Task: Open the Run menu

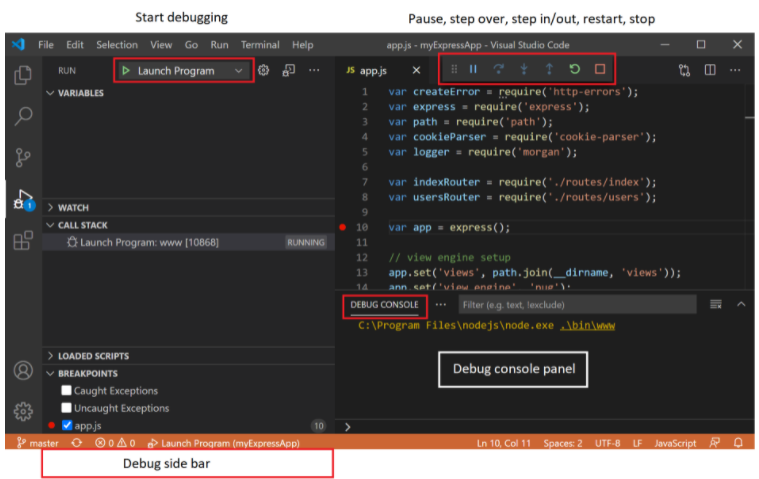Action: coord(219,45)
